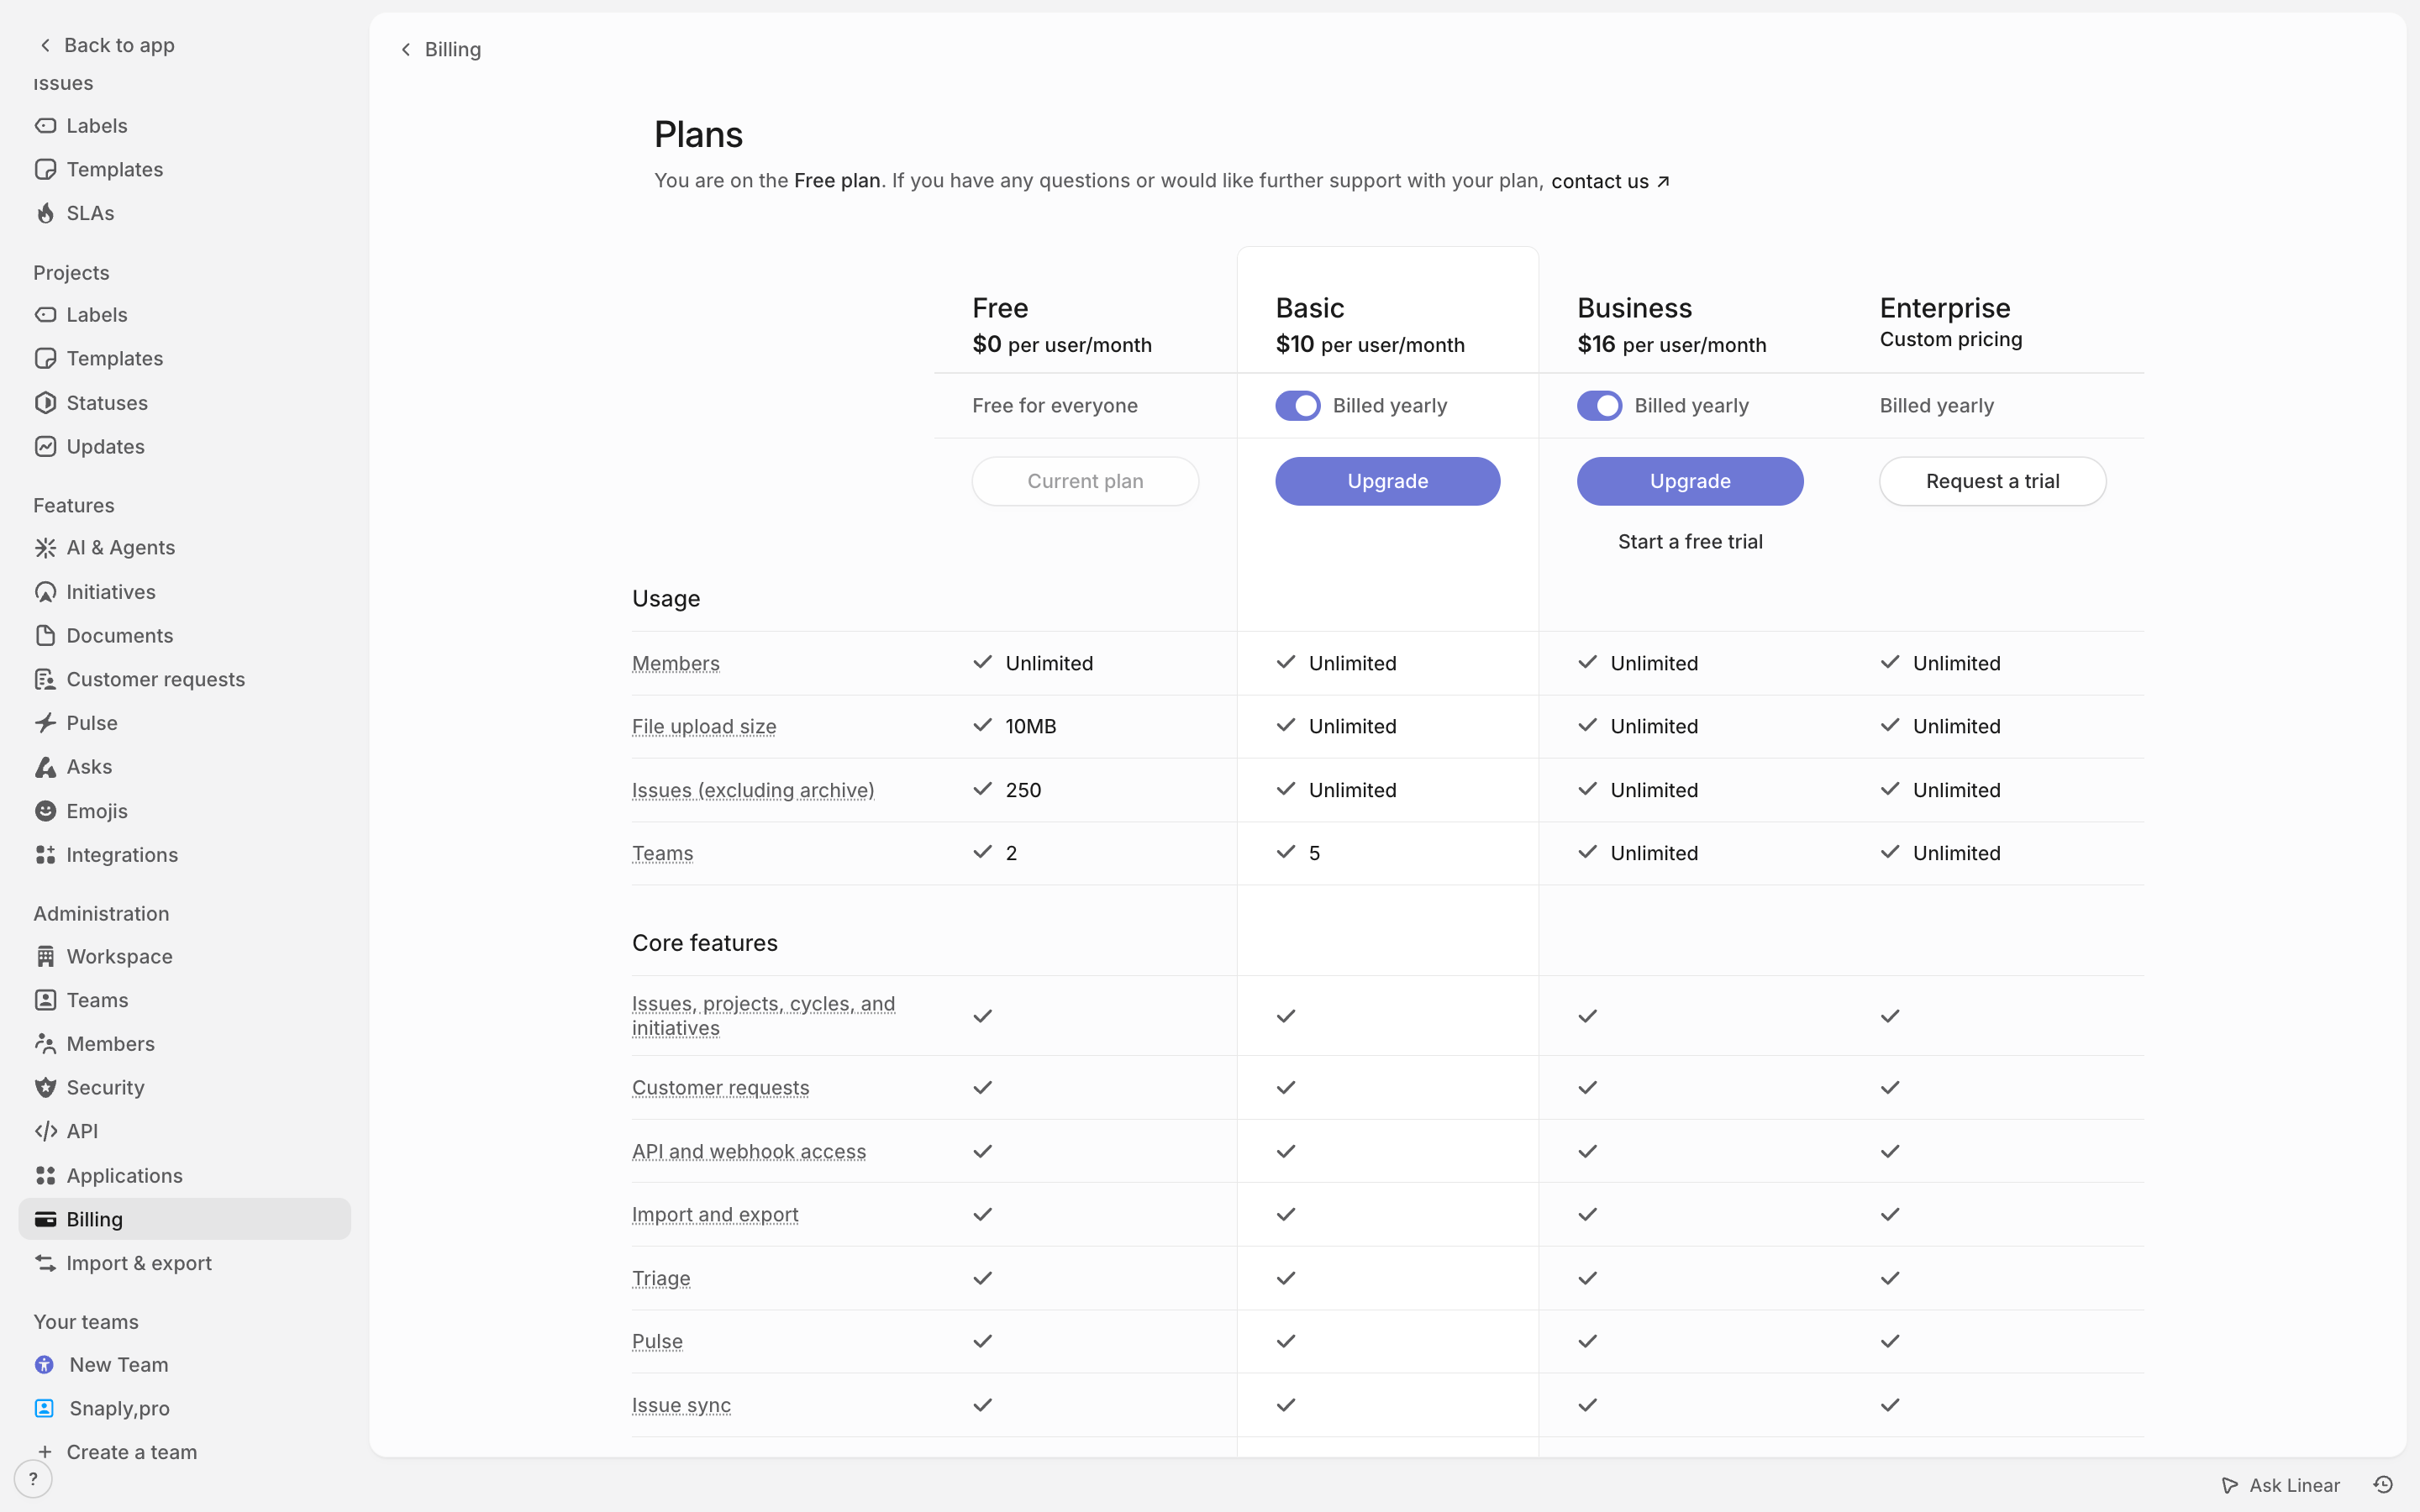The width and height of the screenshot is (2420, 1512).
Task: Open Initiatives settings in sidebar
Action: pos(185,592)
